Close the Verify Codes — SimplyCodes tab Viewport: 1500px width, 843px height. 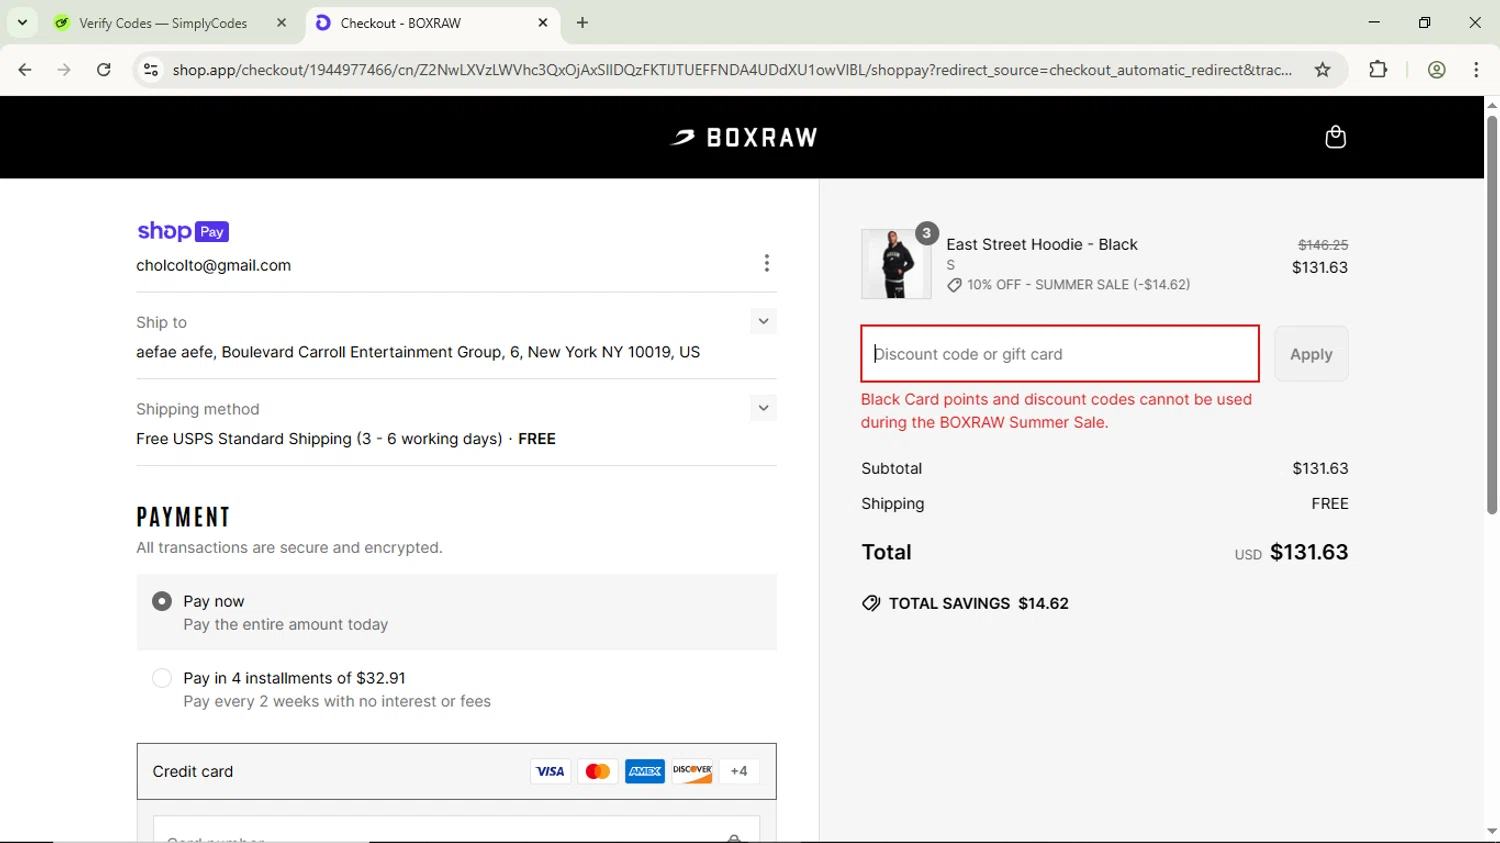point(281,22)
